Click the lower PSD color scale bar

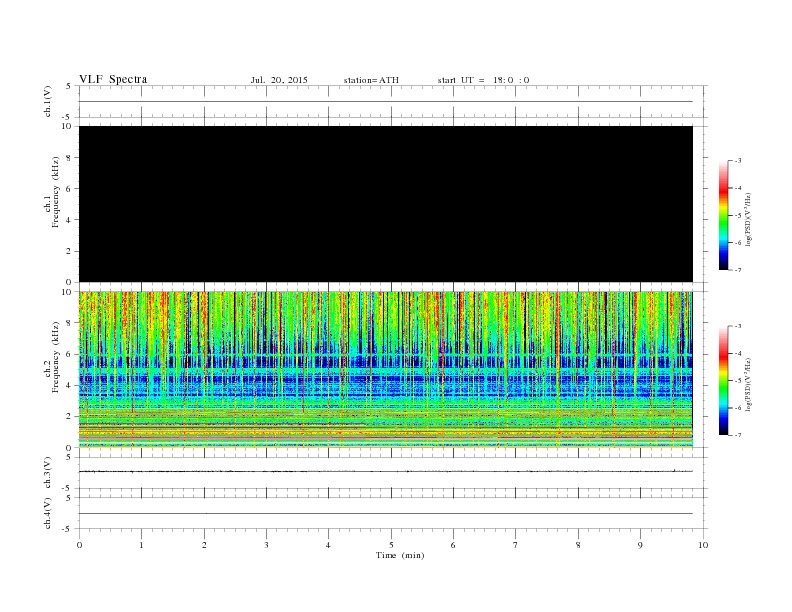coord(724,380)
